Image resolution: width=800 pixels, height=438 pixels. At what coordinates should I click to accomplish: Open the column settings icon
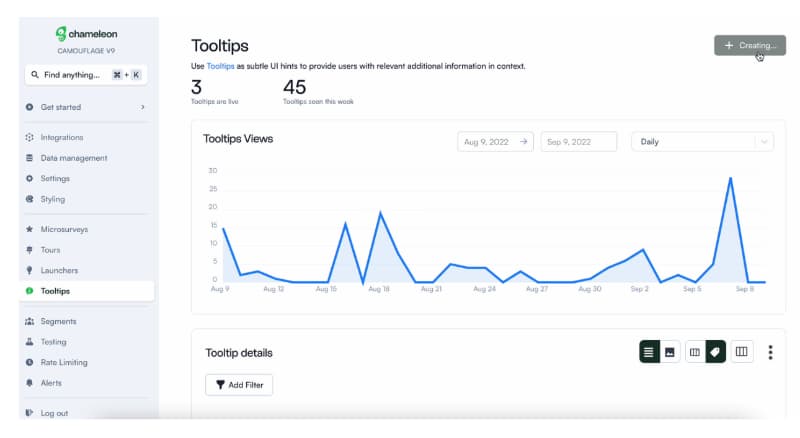point(742,352)
